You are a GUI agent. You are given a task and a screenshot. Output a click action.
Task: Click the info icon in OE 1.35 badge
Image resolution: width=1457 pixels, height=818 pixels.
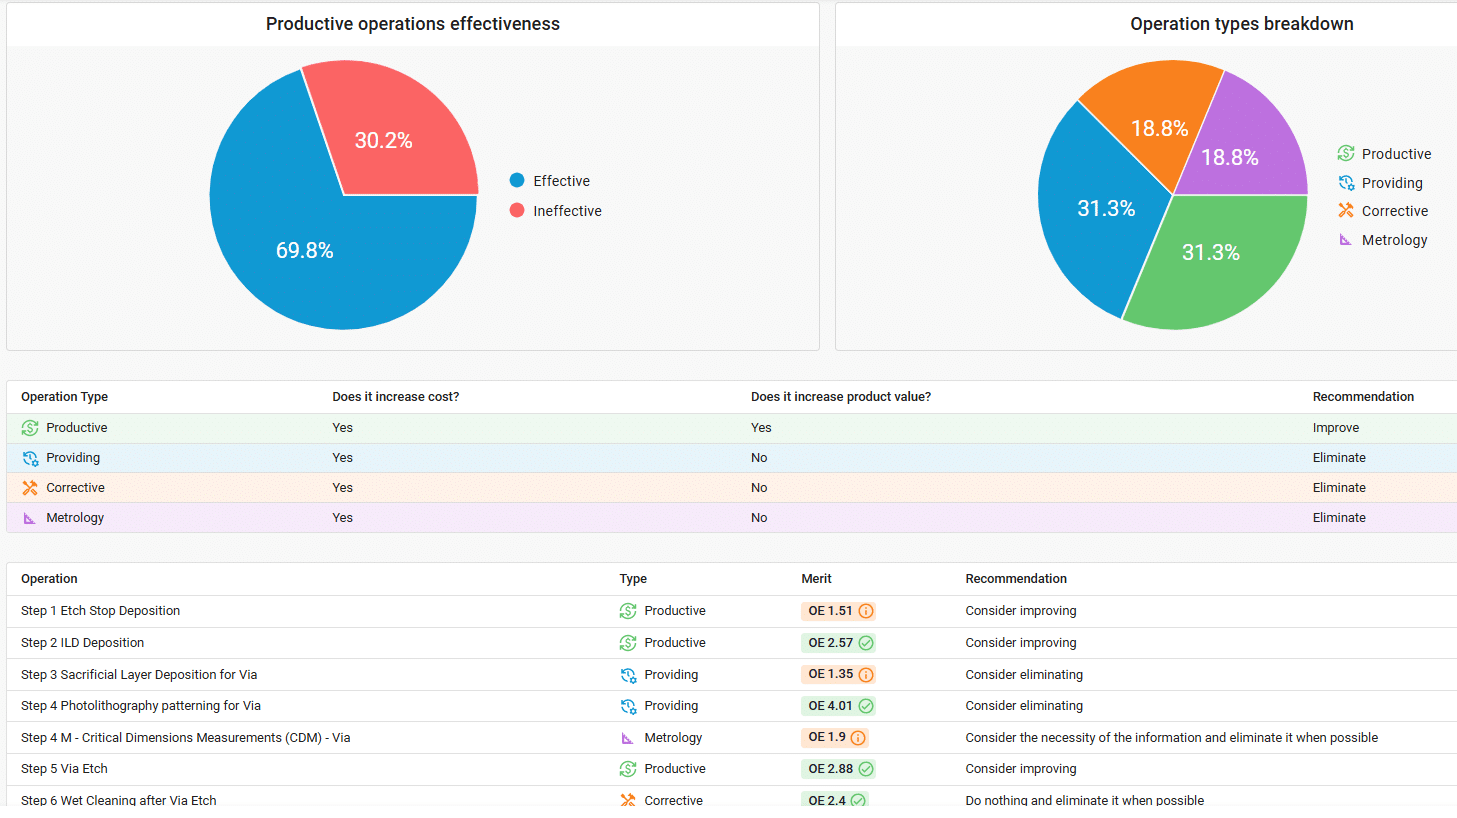pos(866,675)
